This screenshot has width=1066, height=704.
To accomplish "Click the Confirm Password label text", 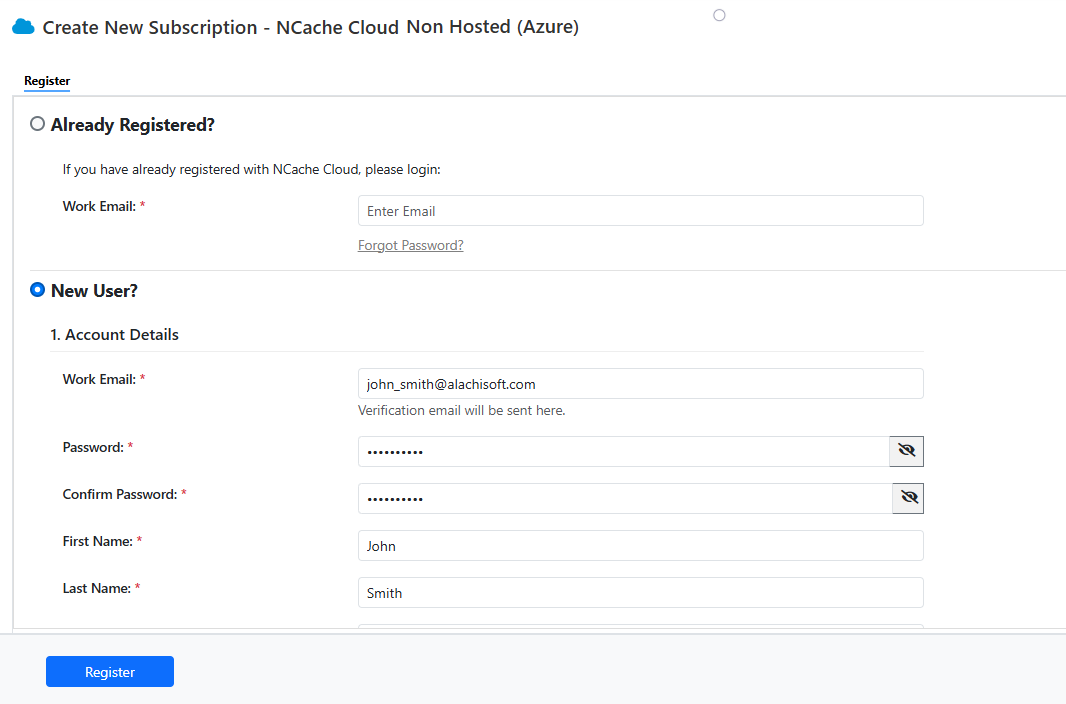I will tap(120, 494).
